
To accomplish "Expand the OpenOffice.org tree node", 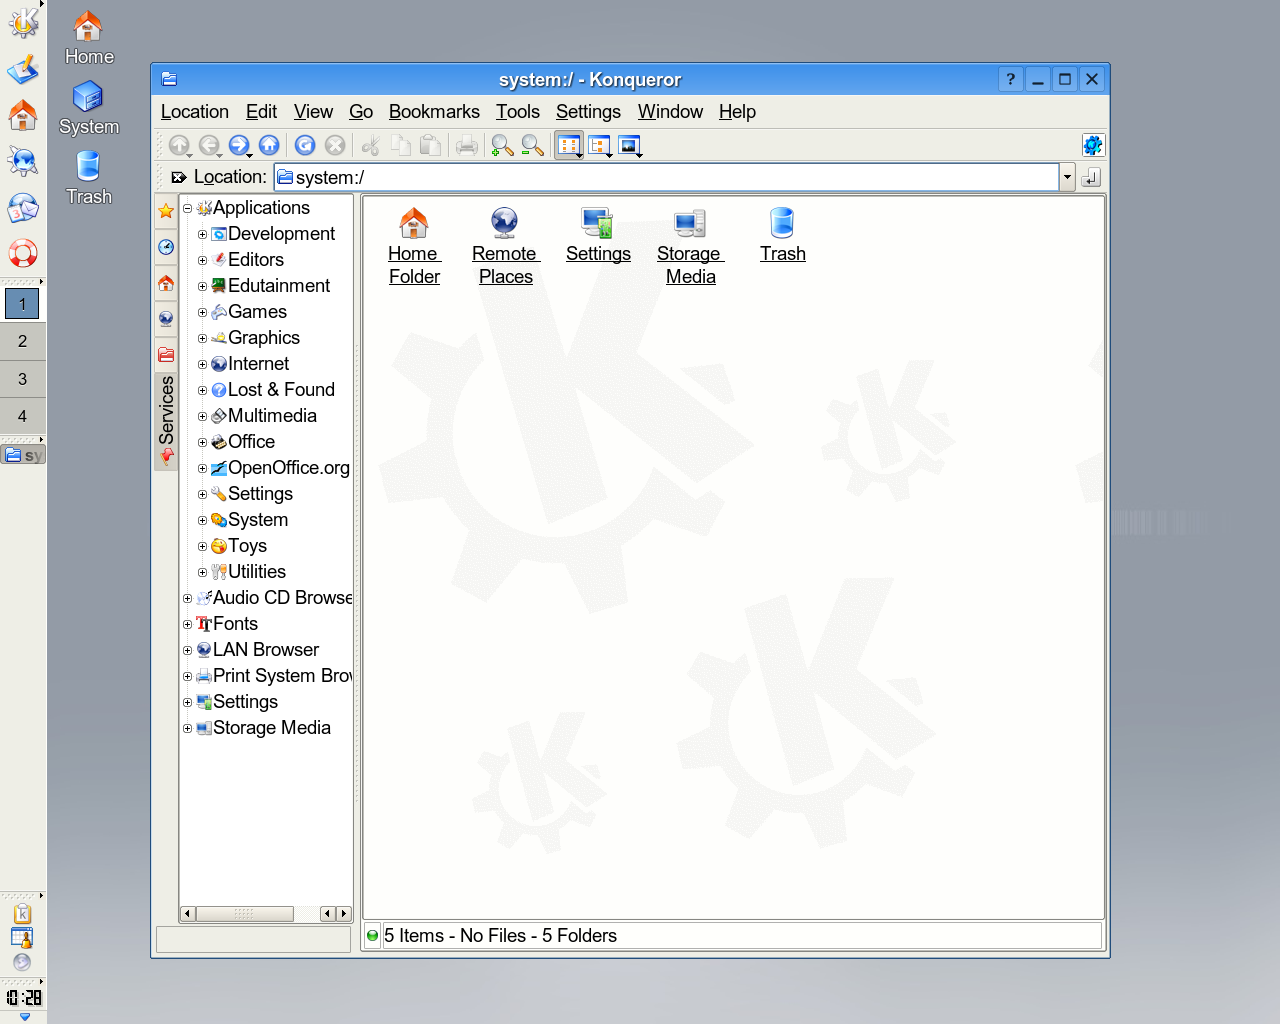I will tap(202, 468).
